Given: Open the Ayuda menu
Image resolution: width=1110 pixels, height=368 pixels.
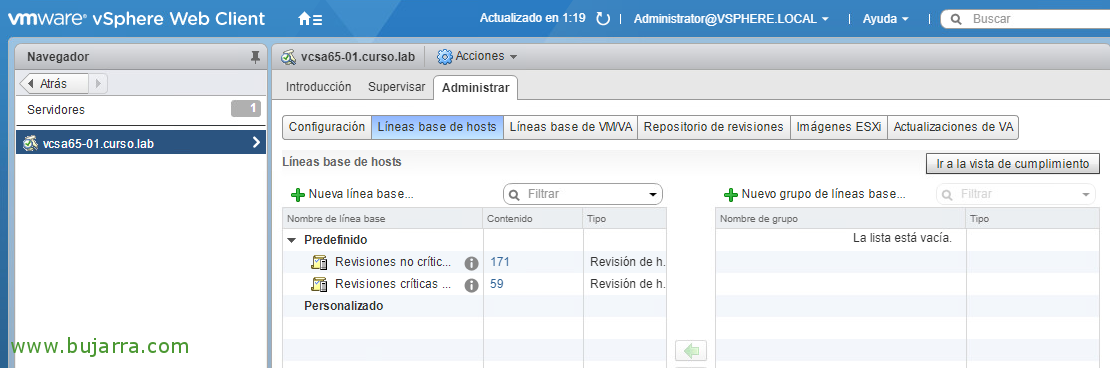Looking at the screenshot, I should tap(886, 19).
